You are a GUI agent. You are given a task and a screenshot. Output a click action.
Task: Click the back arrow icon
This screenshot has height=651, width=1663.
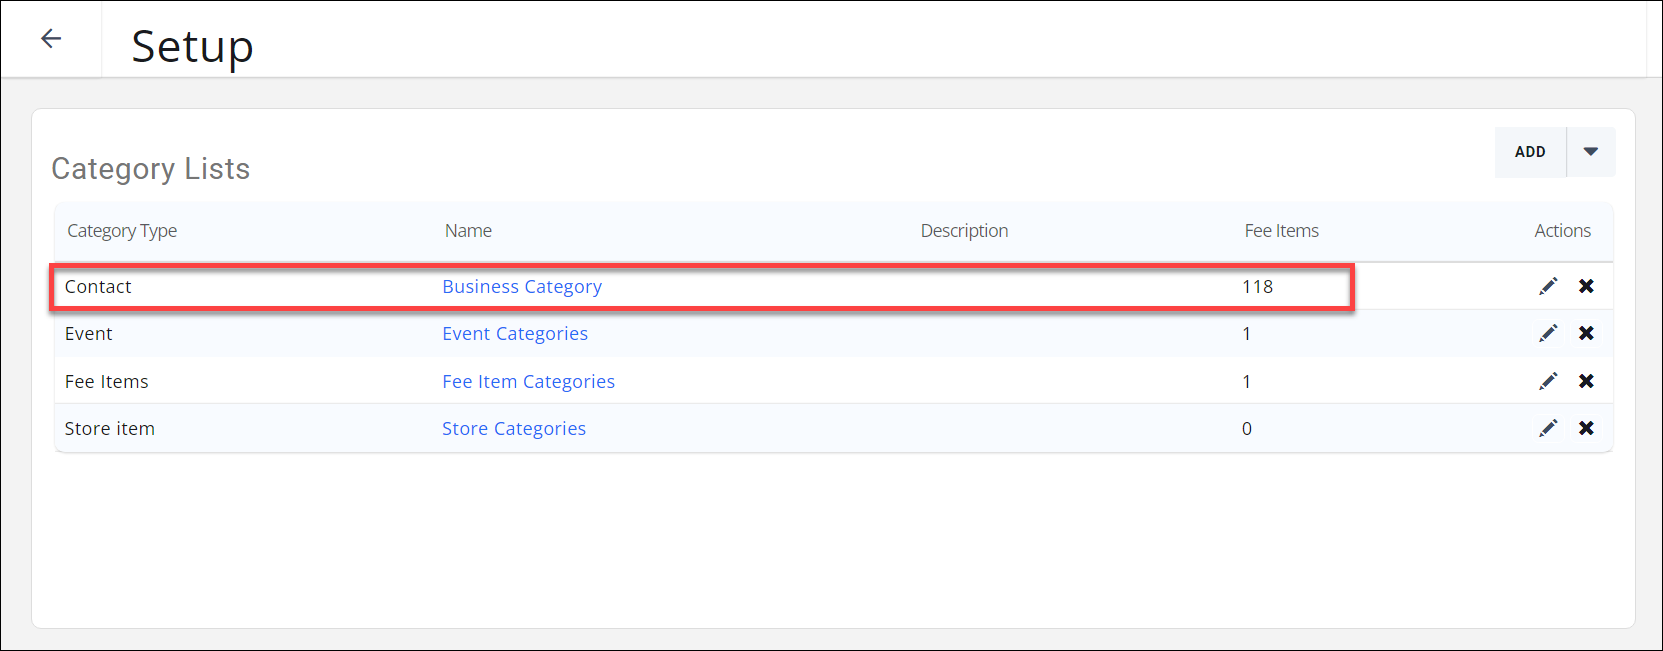coord(51,39)
